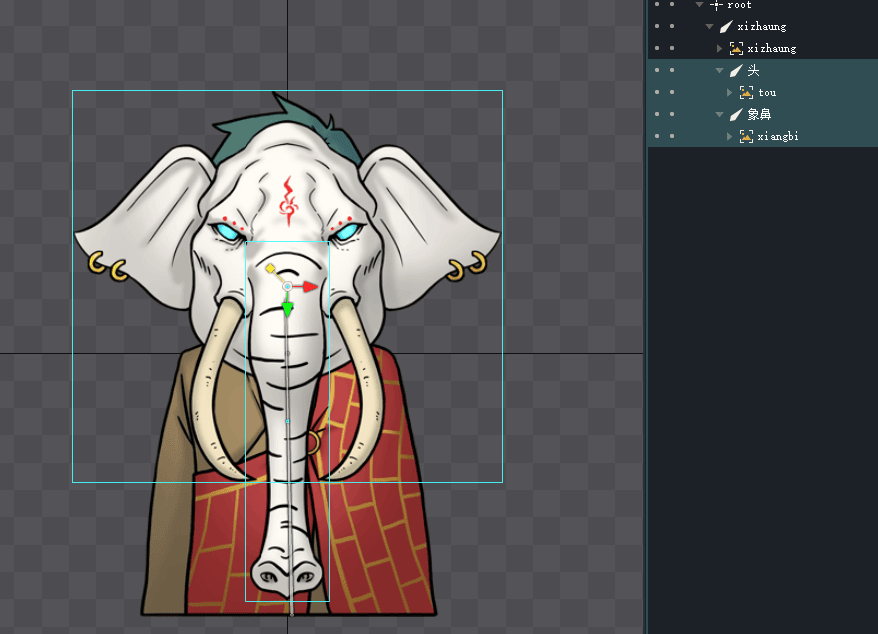This screenshot has height=634, width=878.
Task: Click the image slot icon for xiangbi
Action: click(x=746, y=137)
